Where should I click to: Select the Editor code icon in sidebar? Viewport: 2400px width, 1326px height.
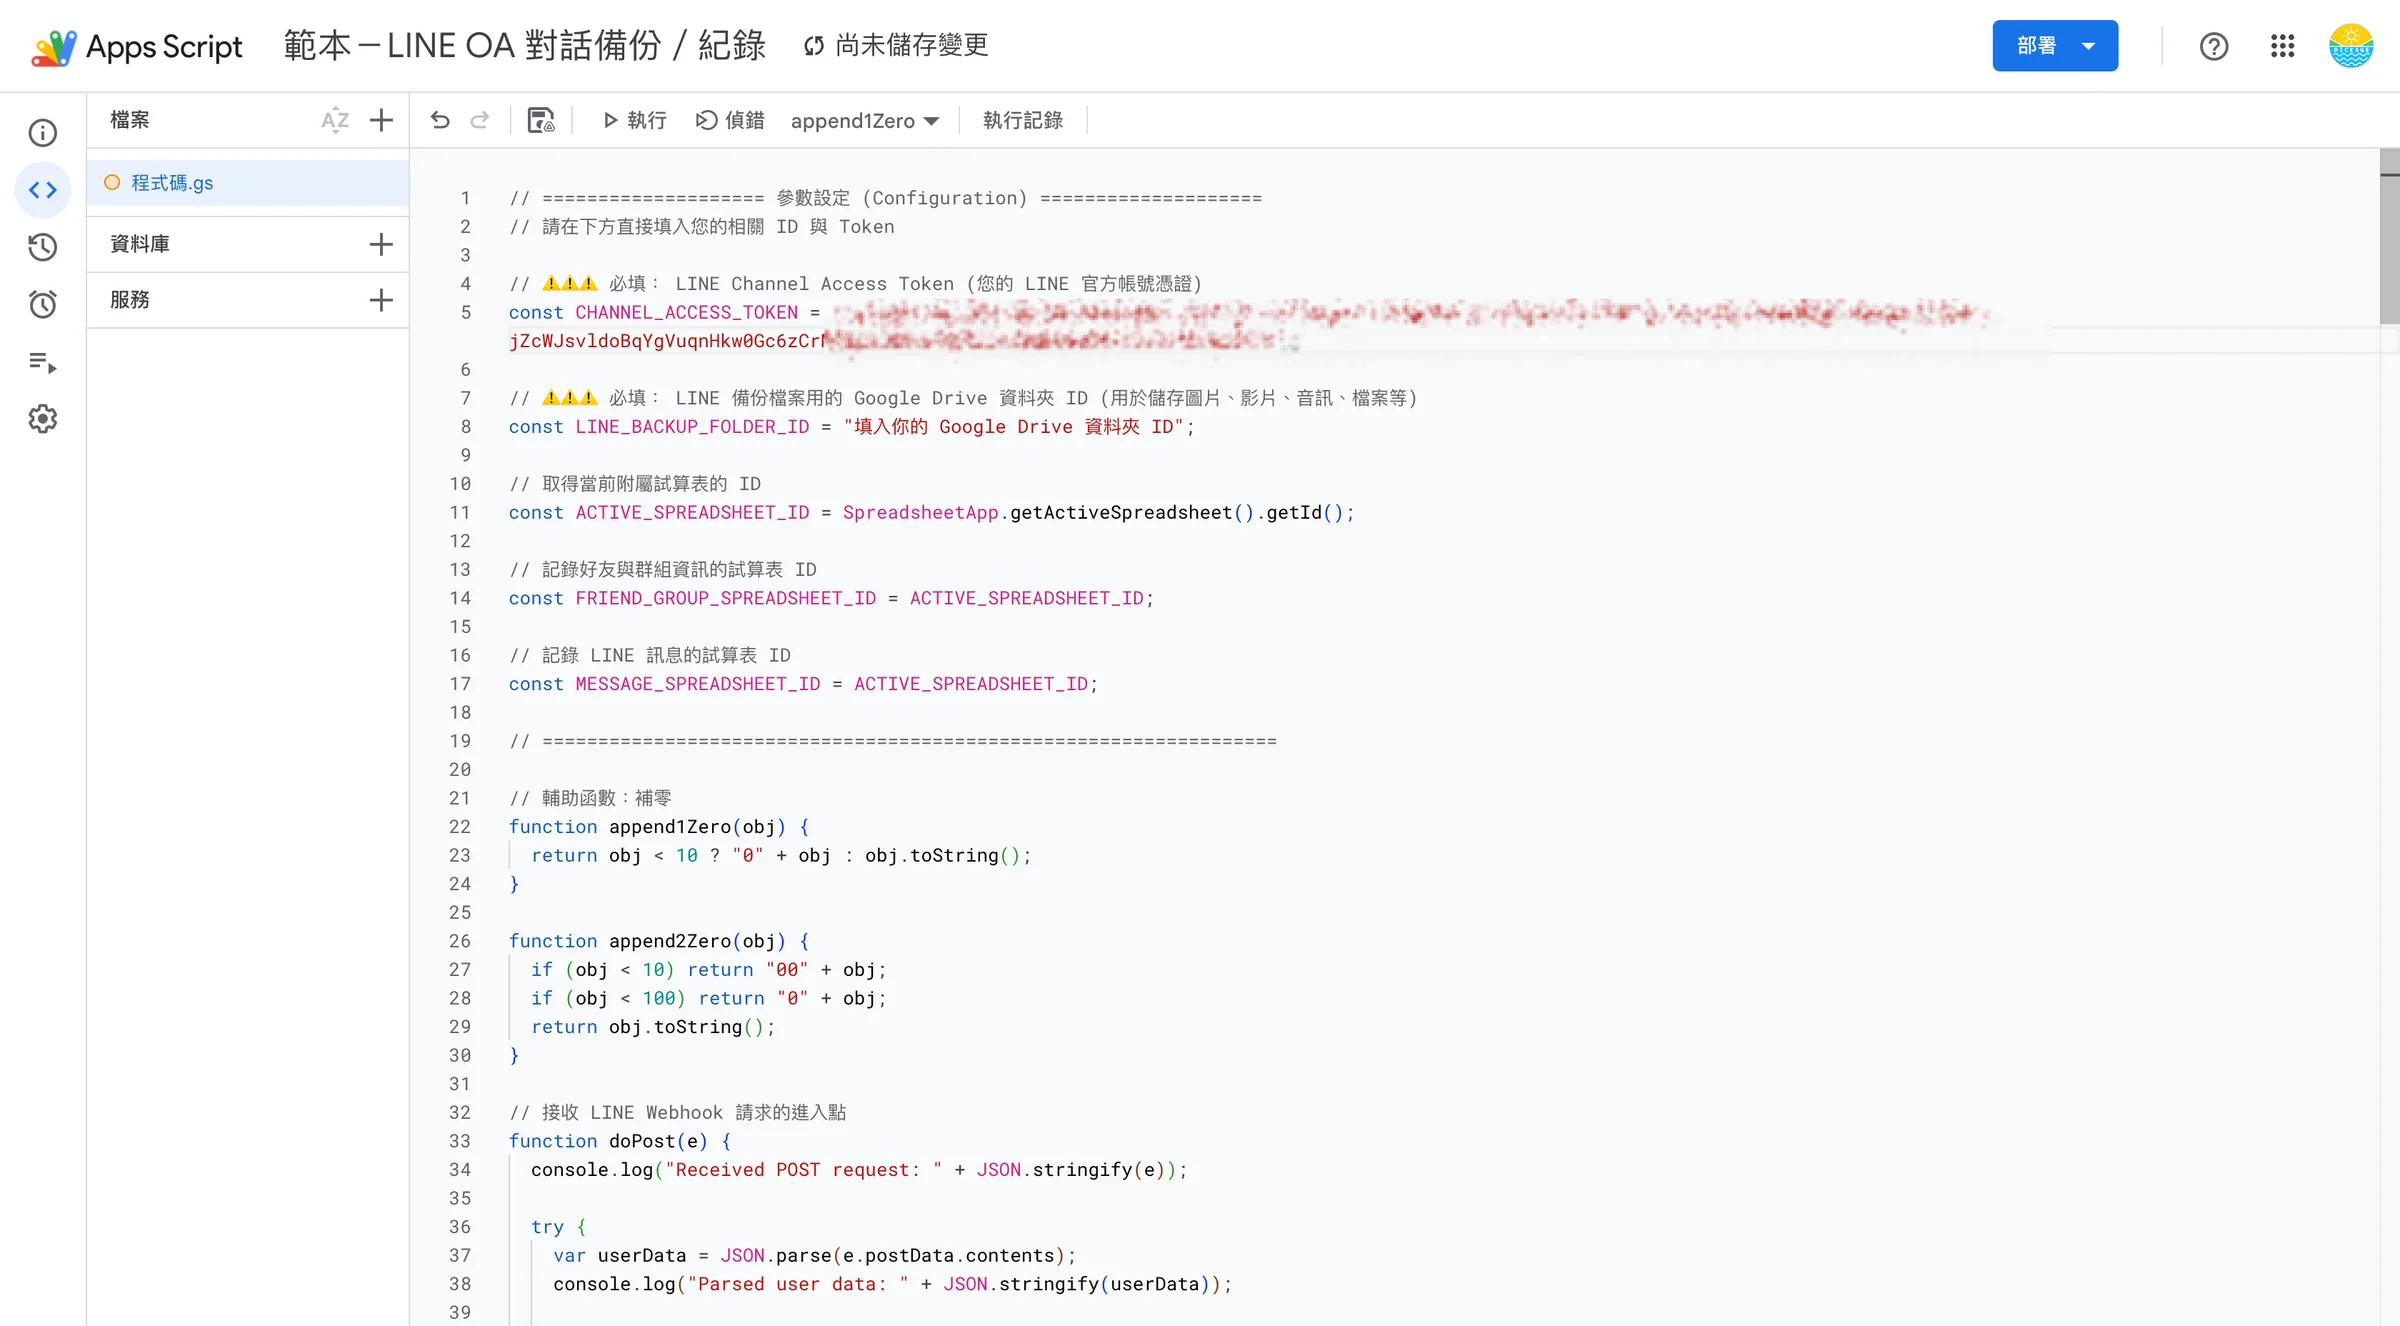(x=43, y=190)
